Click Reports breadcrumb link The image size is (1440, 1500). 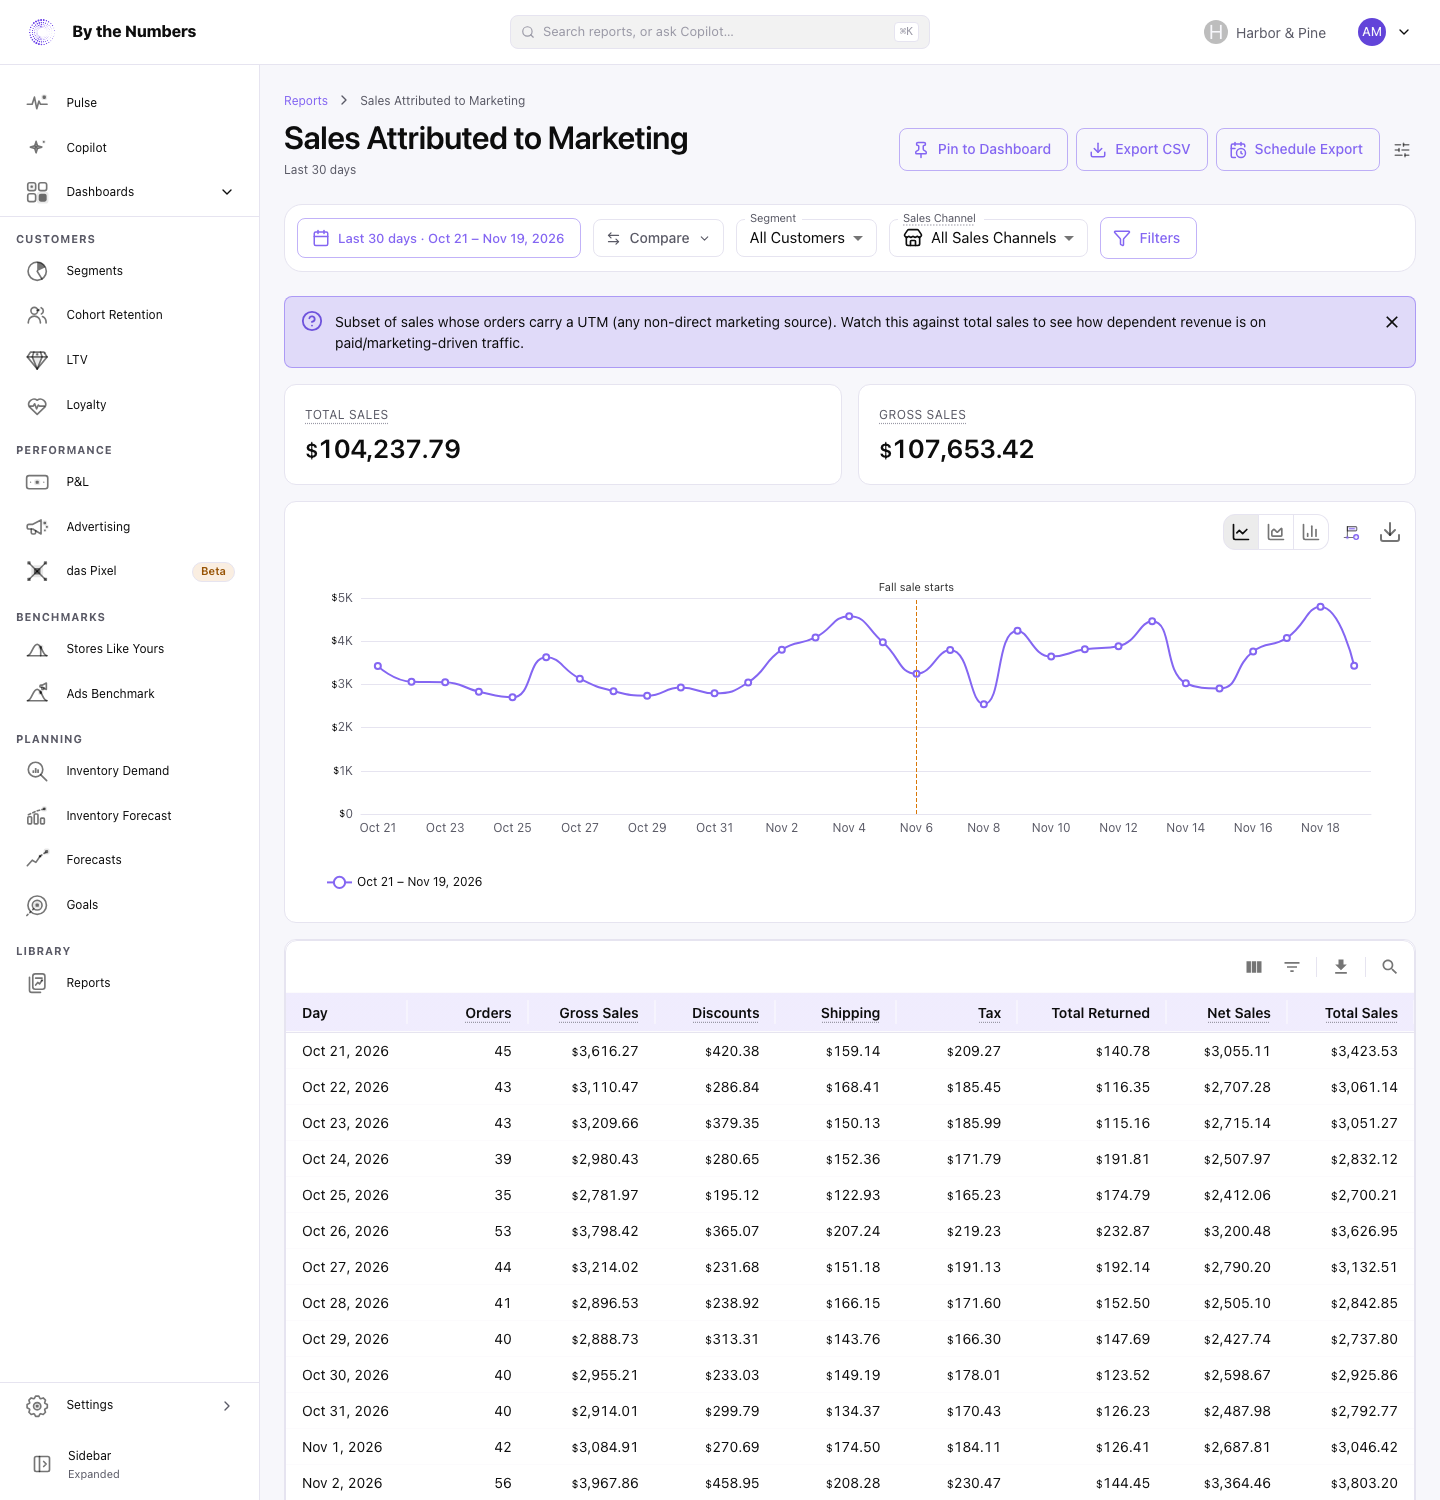(x=306, y=101)
